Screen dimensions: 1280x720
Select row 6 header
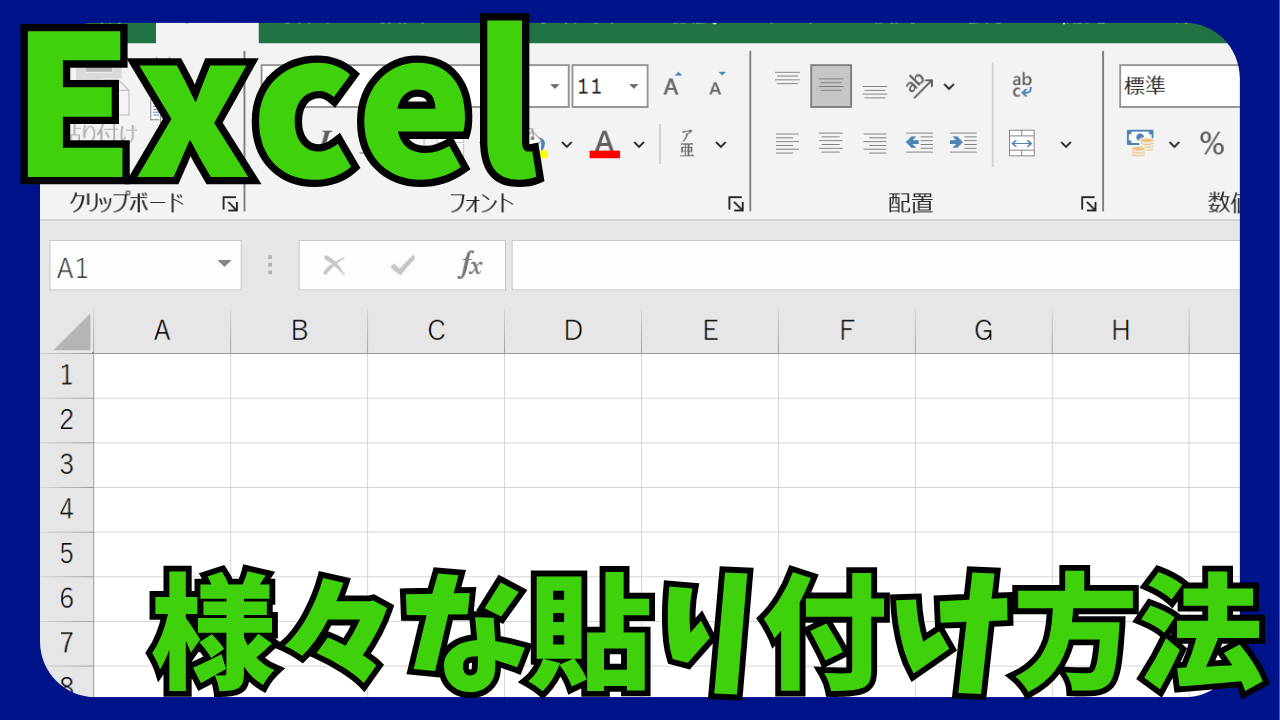[x=67, y=599]
